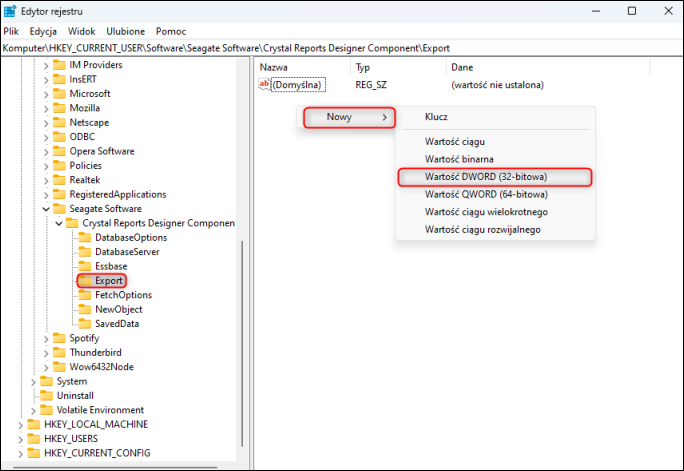Expand the Microsoft key chevron
This screenshot has height=471, width=684.
(x=46, y=94)
